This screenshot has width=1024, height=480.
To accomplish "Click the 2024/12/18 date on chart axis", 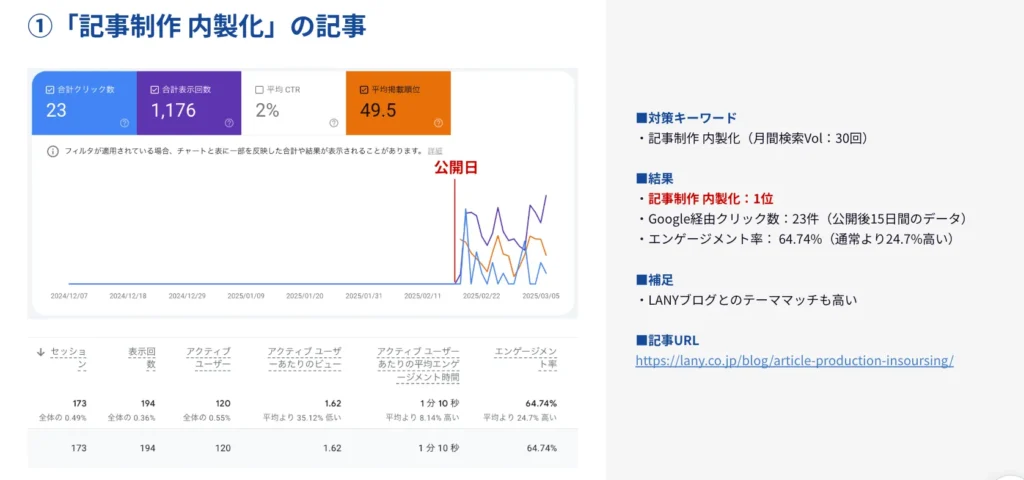I will tap(127, 295).
